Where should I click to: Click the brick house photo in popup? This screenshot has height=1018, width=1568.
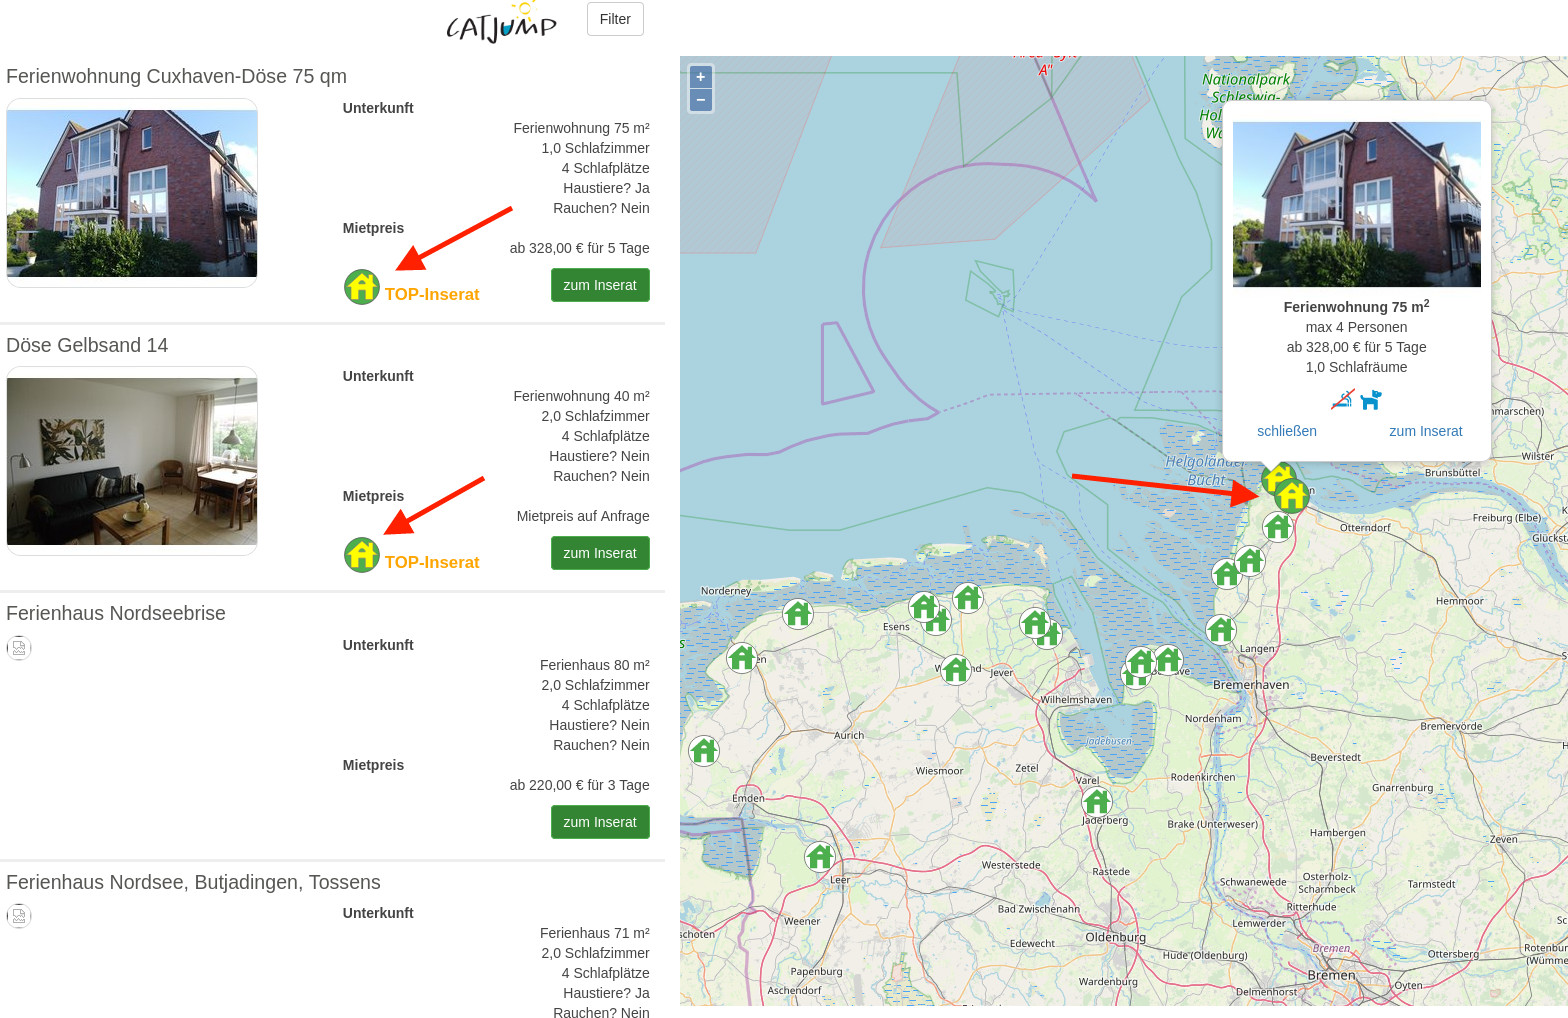tap(1356, 204)
